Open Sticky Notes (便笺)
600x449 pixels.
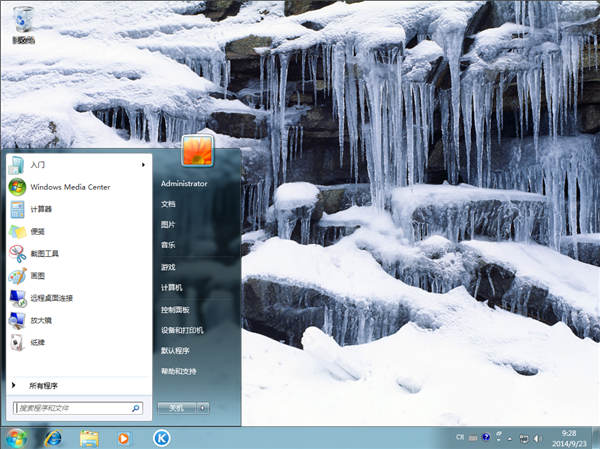[36, 231]
